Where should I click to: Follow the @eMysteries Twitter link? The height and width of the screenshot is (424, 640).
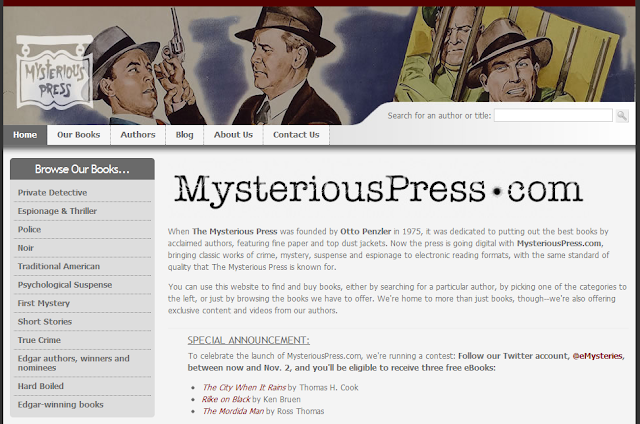pyautogui.click(x=598, y=356)
